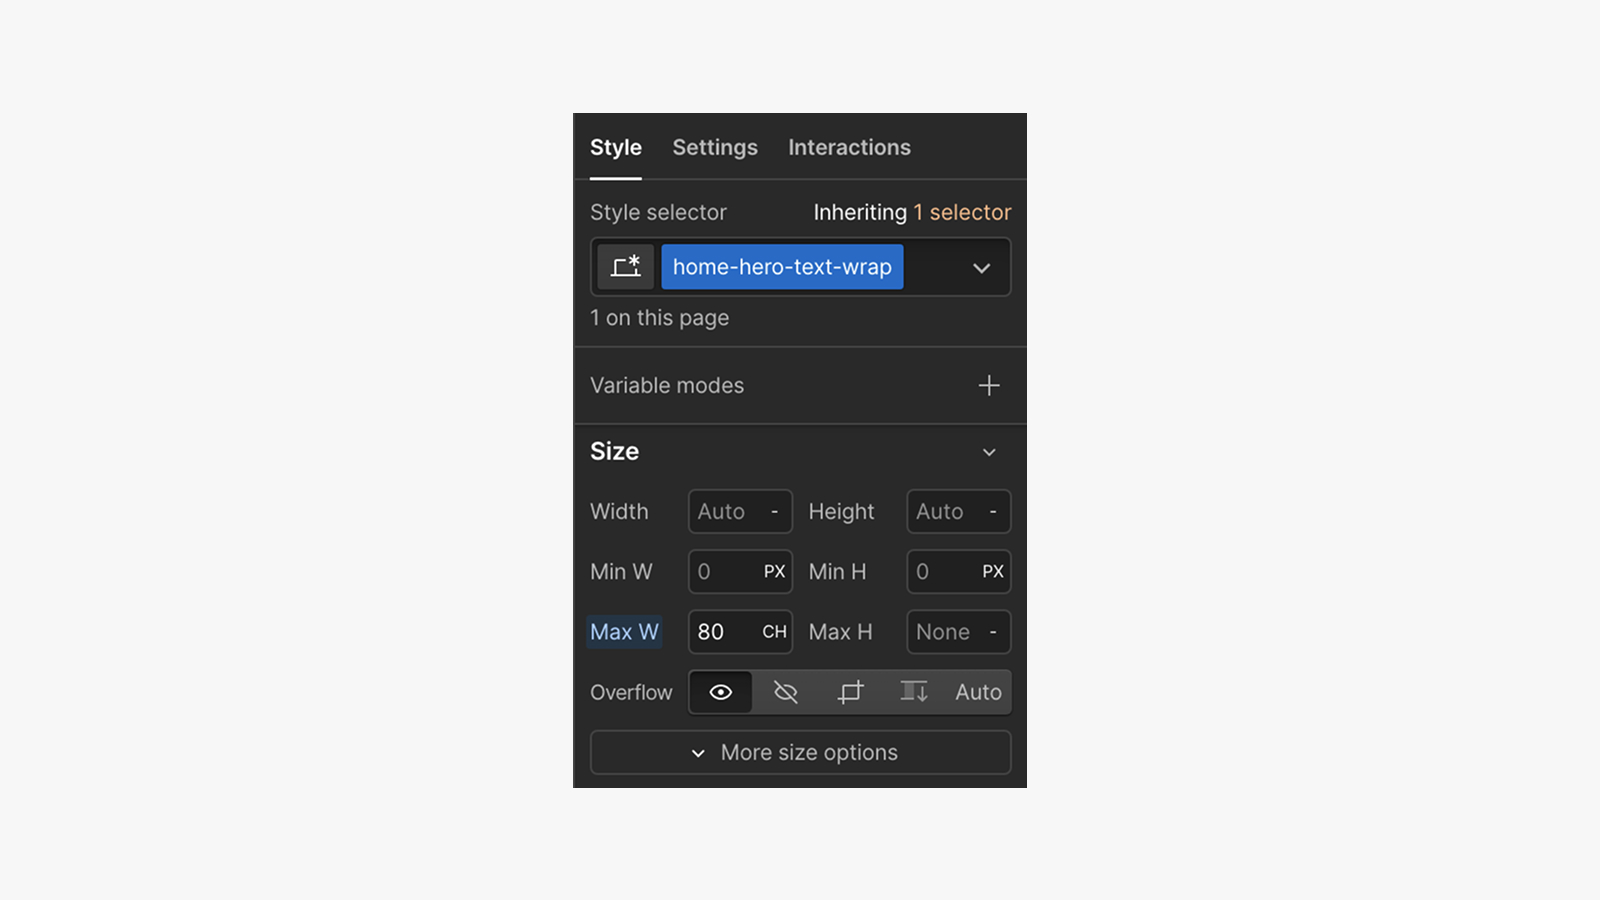1600x900 pixels.
Task: Set overflow to visible with eye icon
Action: 720,691
